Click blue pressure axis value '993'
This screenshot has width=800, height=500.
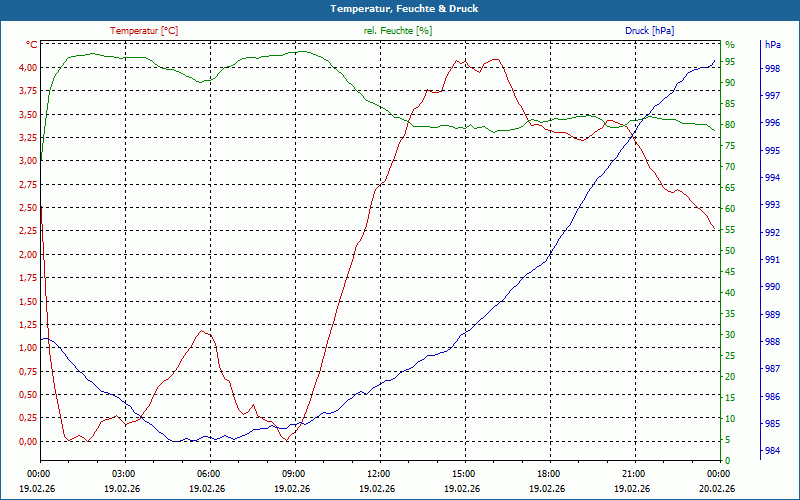(772, 205)
